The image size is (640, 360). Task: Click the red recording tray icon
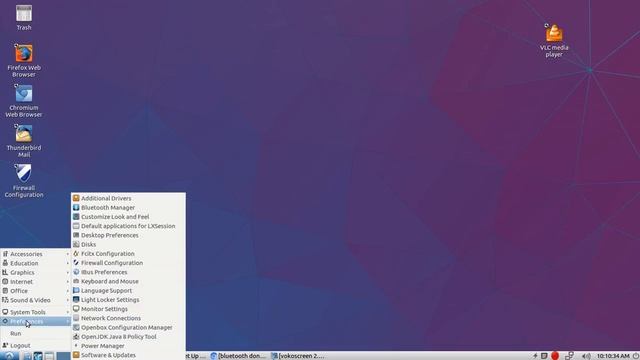(555, 356)
